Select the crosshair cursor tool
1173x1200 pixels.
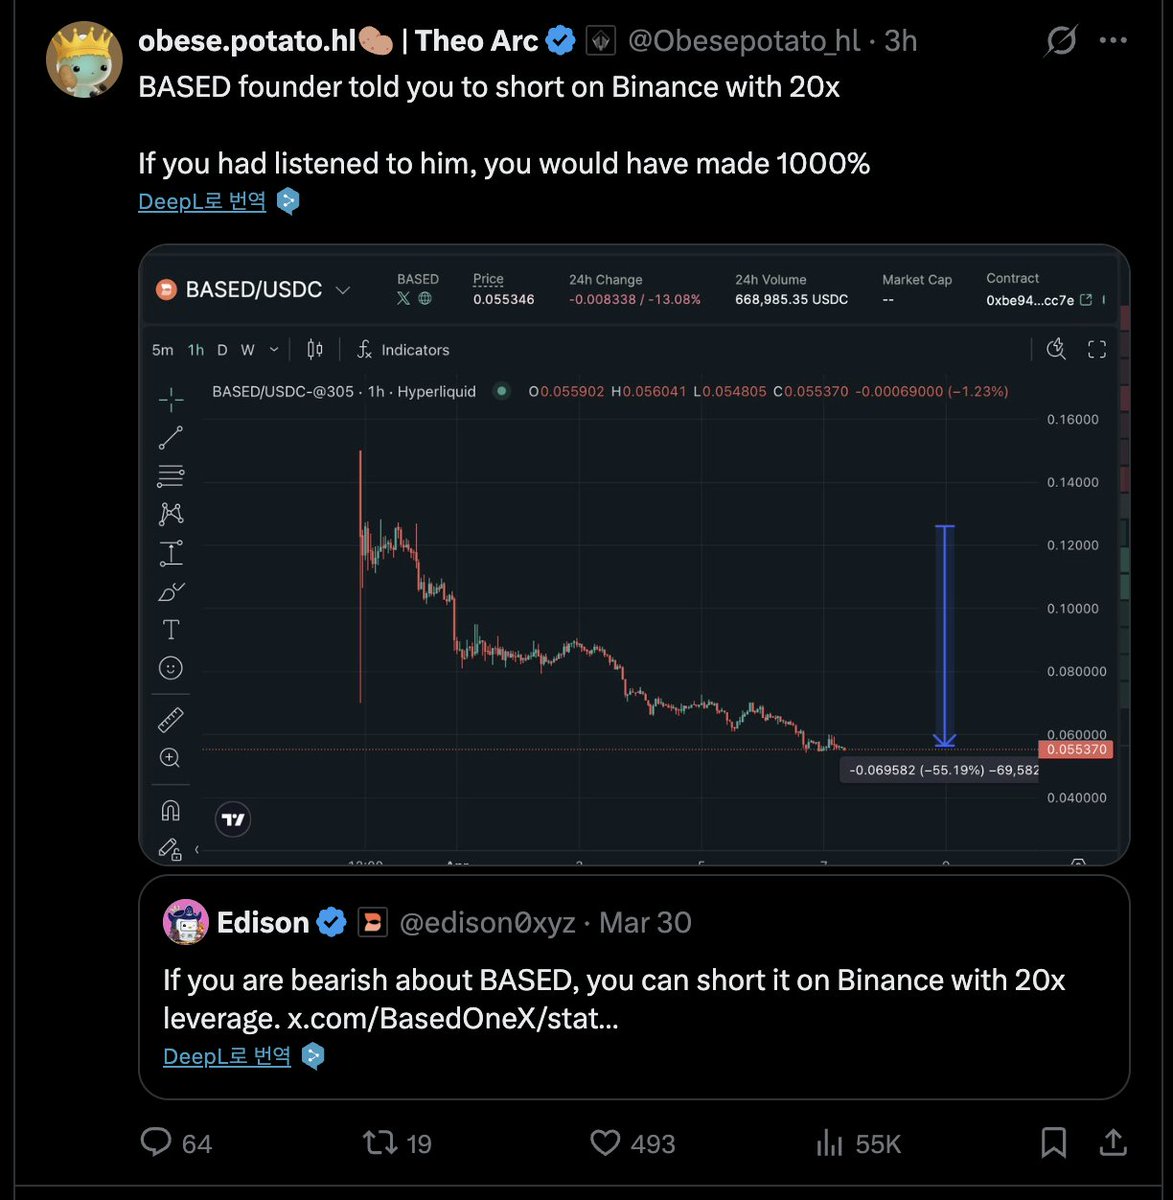click(x=171, y=400)
